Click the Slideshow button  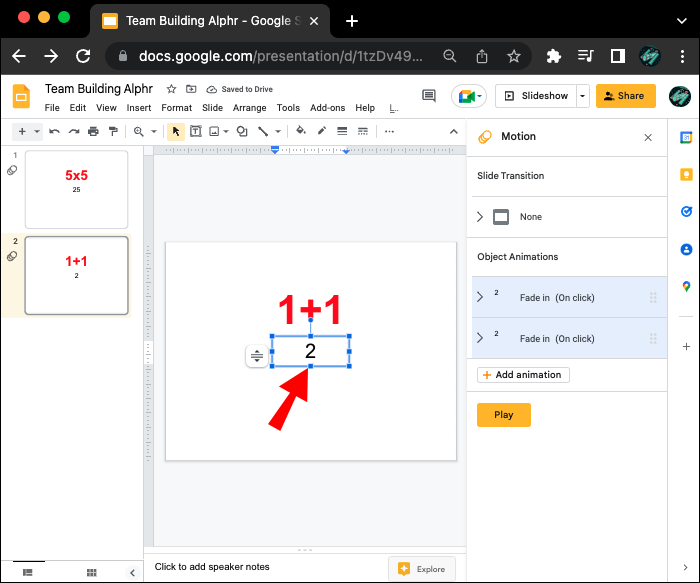pos(536,96)
